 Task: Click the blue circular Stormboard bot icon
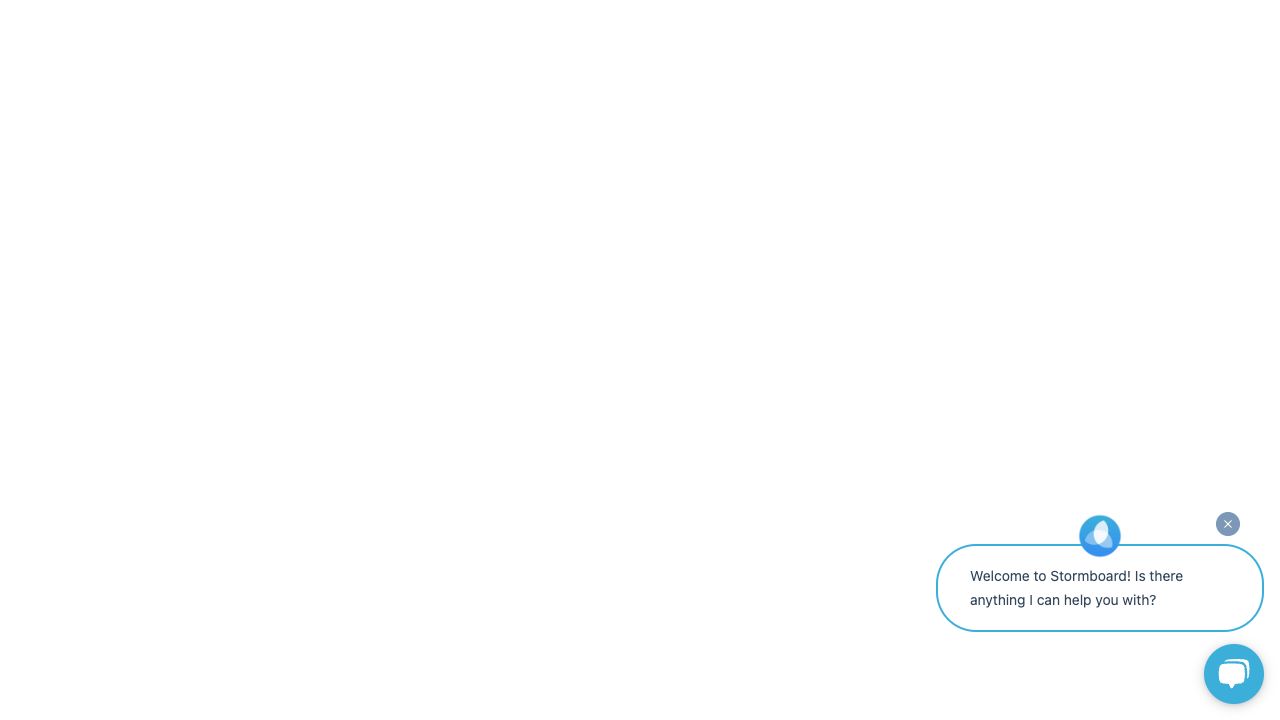coord(1099,536)
